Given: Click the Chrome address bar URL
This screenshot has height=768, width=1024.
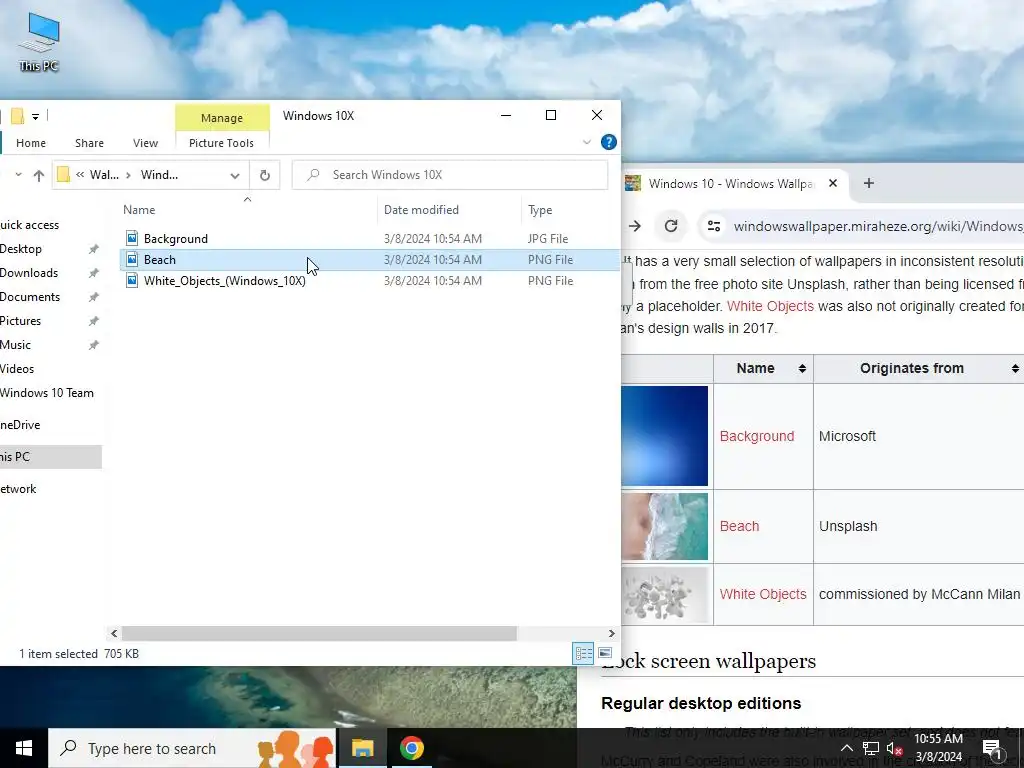Looking at the screenshot, I should [878, 227].
